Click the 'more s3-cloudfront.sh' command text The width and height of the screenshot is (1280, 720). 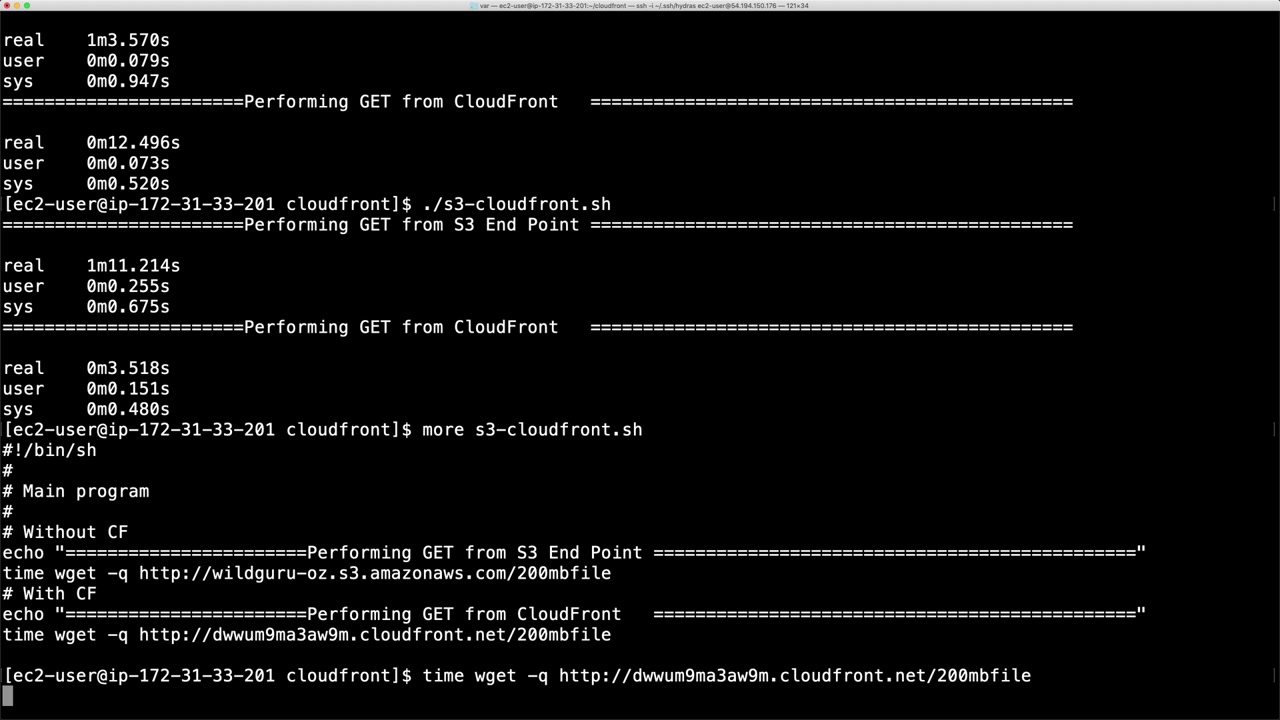pyautogui.click(x=532, y=430)
